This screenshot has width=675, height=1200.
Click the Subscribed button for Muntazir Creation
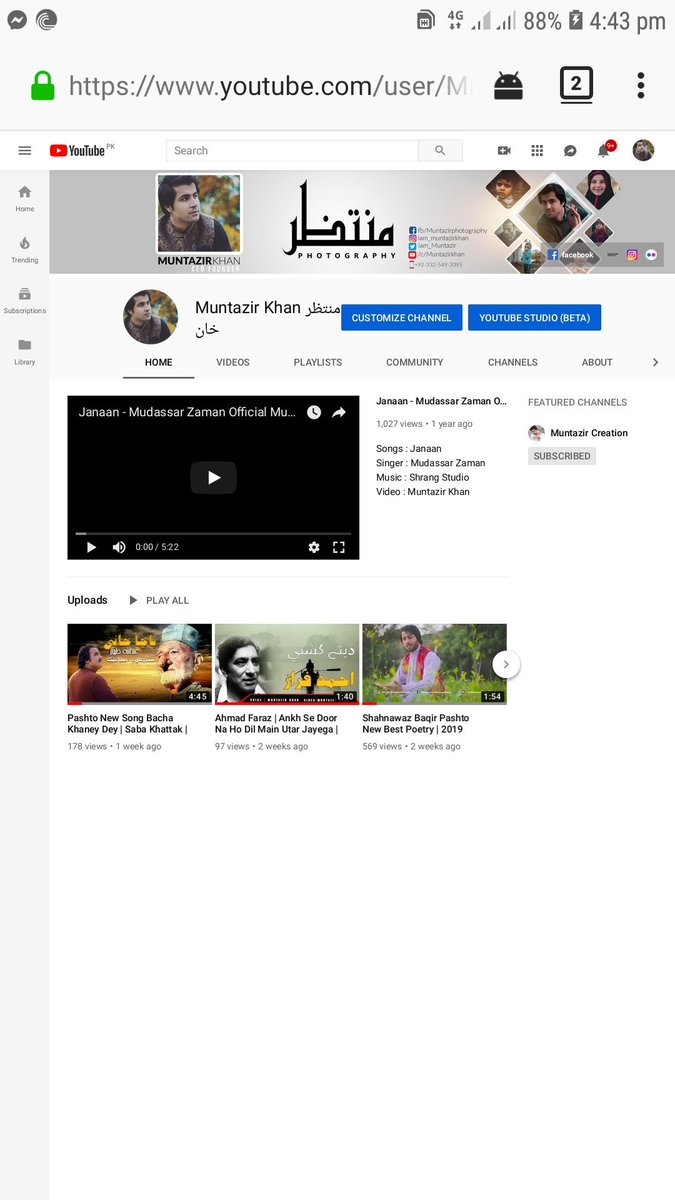pos(562,456)
